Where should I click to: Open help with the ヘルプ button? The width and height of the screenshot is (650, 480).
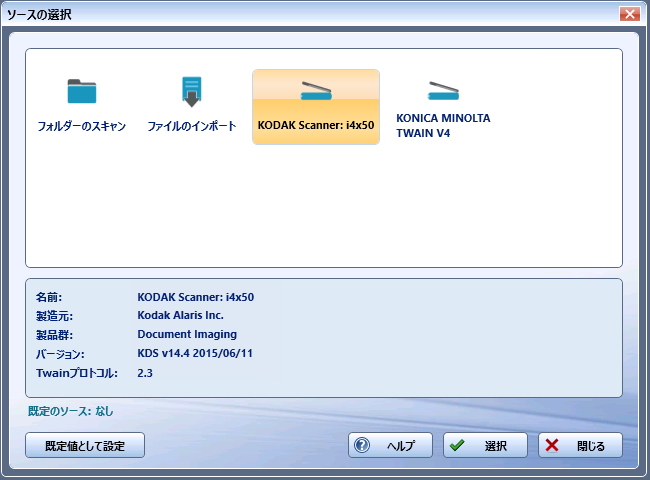pos(390,446)
